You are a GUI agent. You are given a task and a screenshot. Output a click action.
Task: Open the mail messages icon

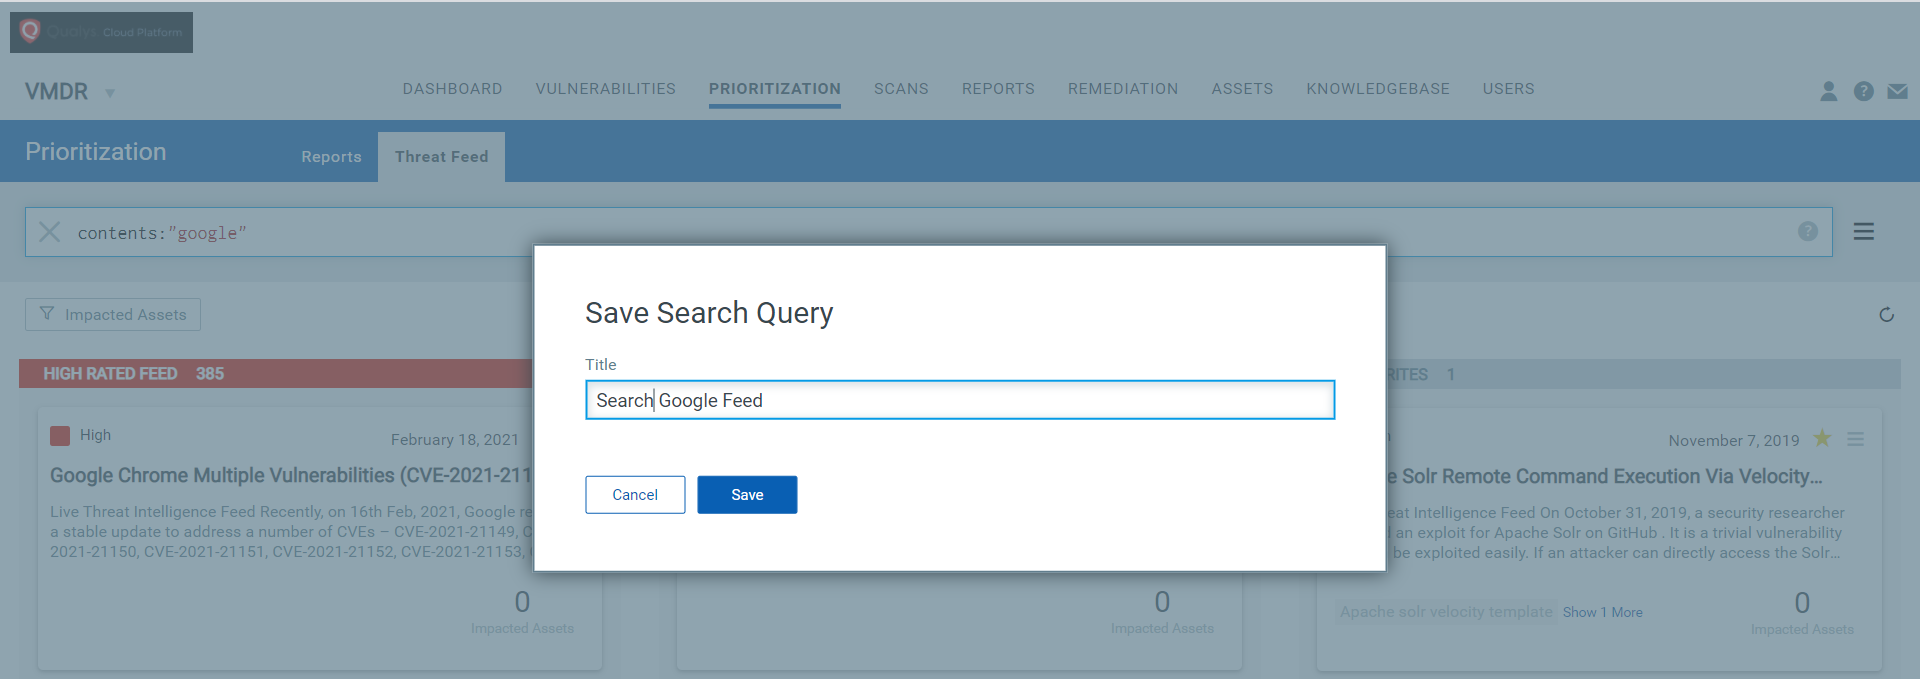[1897, 91]
